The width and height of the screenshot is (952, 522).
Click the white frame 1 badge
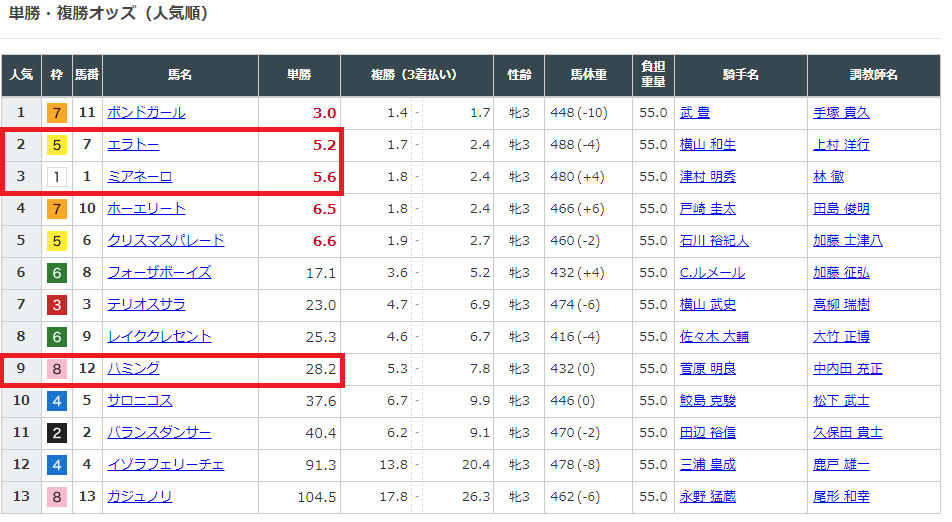click(x=58, y=177)
